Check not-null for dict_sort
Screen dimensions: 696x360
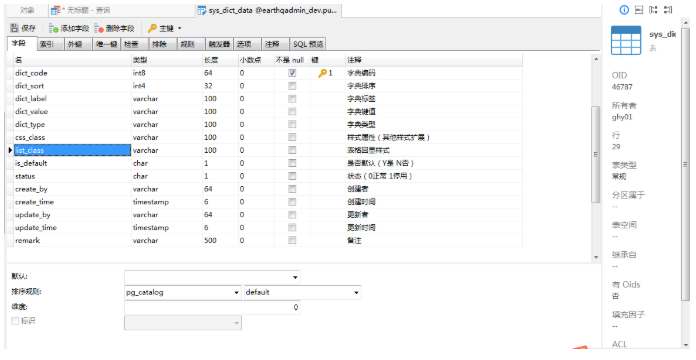[x=292, y=86]
